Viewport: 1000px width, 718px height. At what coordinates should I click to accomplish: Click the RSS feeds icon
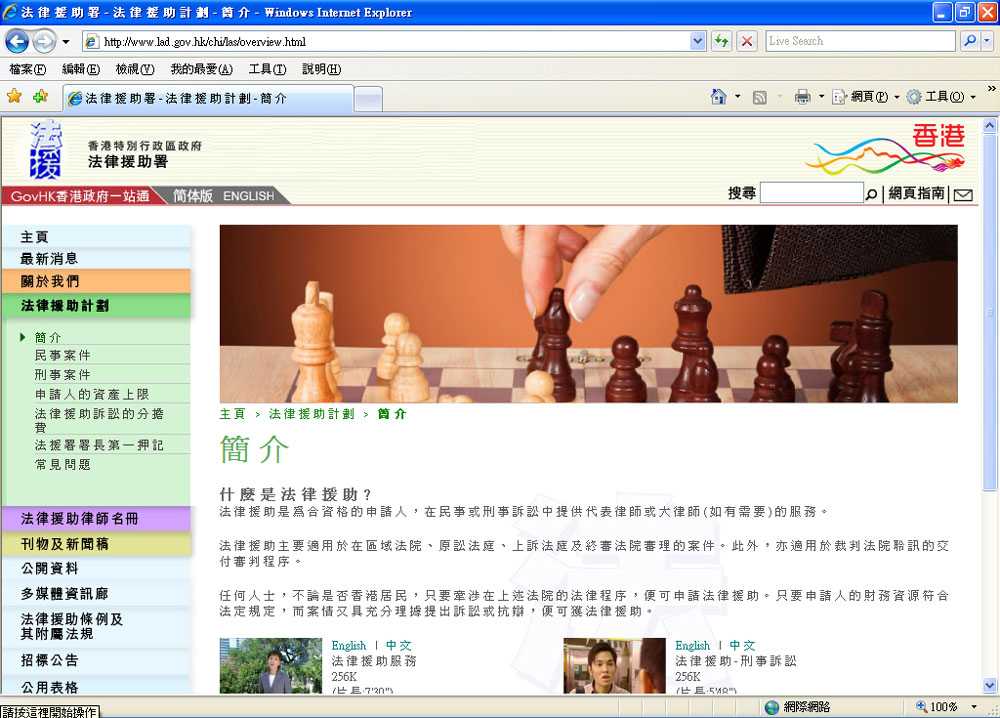pyautogui.click(x=760, y=97)
